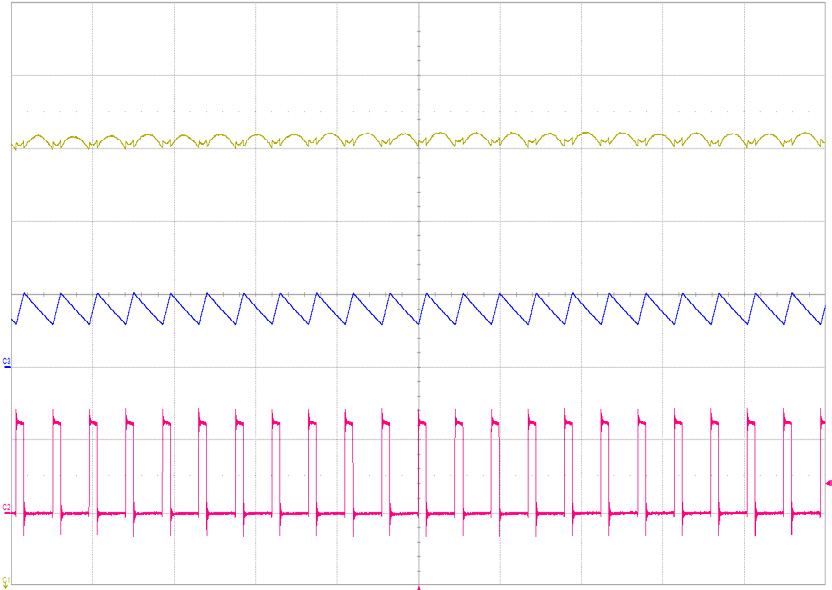
Task: Click the trigger position marker at bottom center
Action: (x=418, y=586)
